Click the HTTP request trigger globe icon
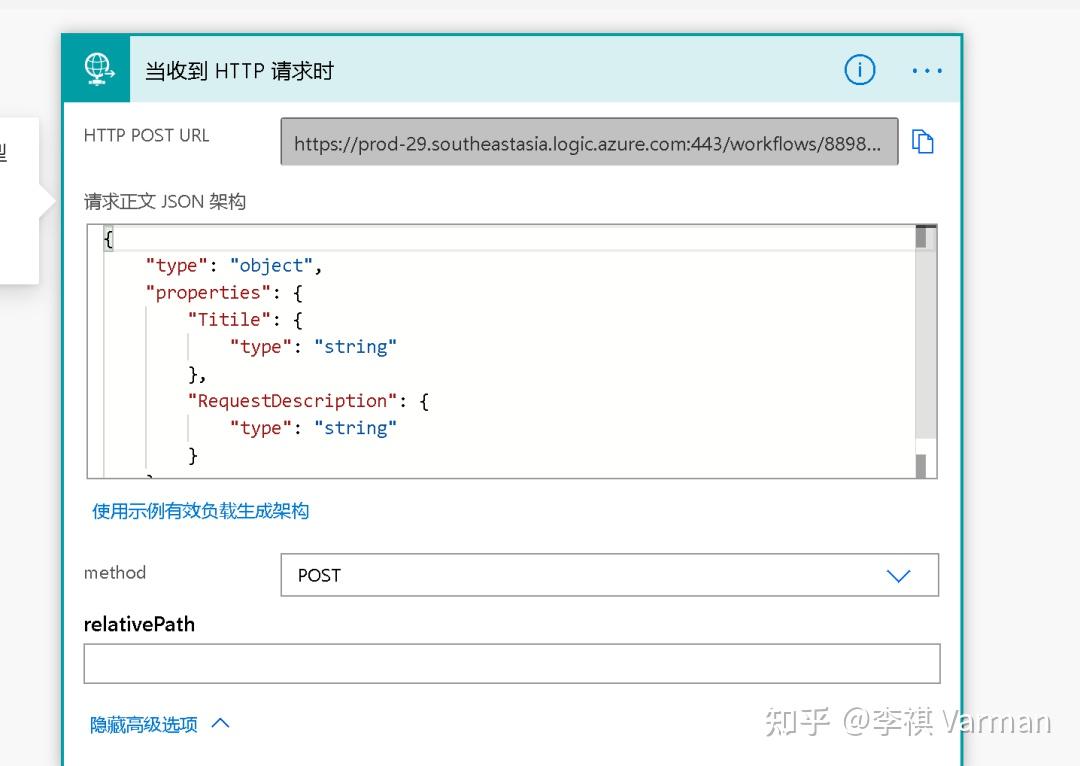The width and height of the screenshot is (1080, 766). click(x=98, y=70)
